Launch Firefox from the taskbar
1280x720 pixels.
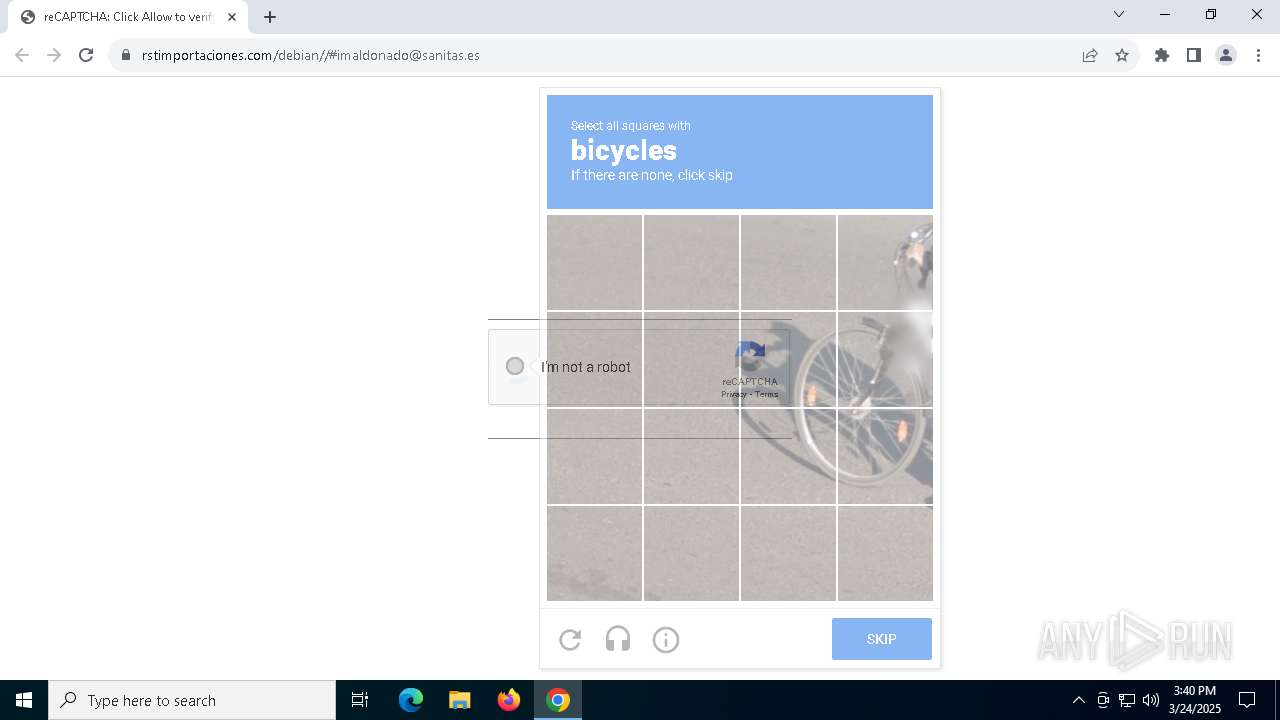click(509, 700)
